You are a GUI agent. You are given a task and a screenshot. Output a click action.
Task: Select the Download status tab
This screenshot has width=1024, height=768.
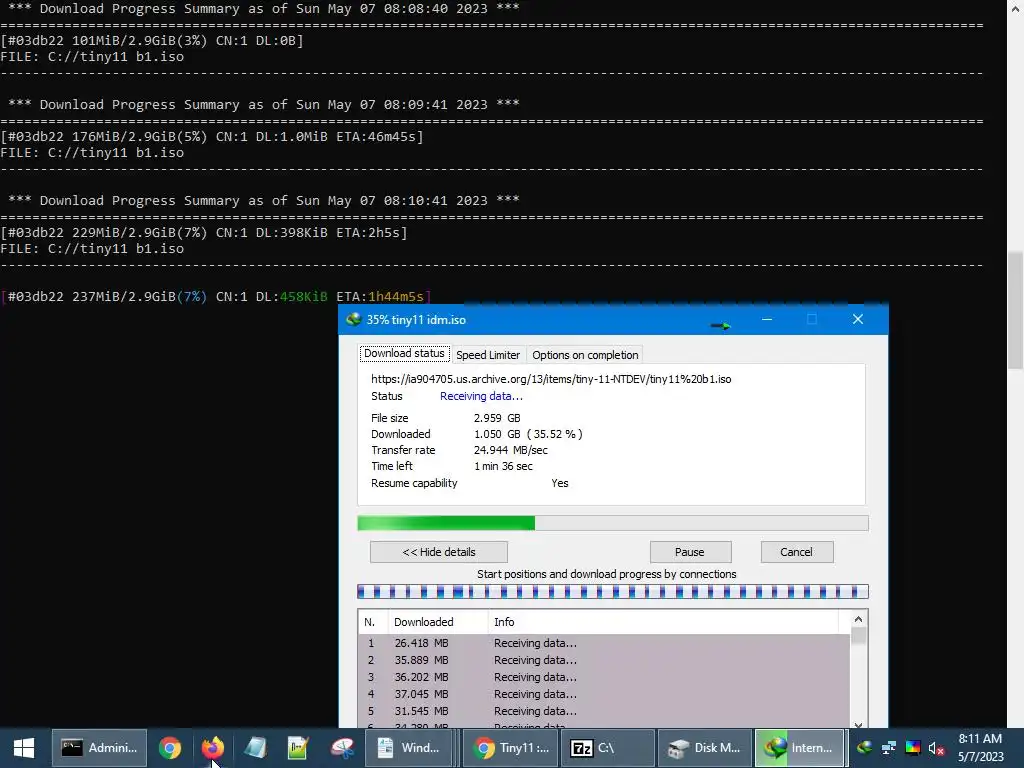404,353
